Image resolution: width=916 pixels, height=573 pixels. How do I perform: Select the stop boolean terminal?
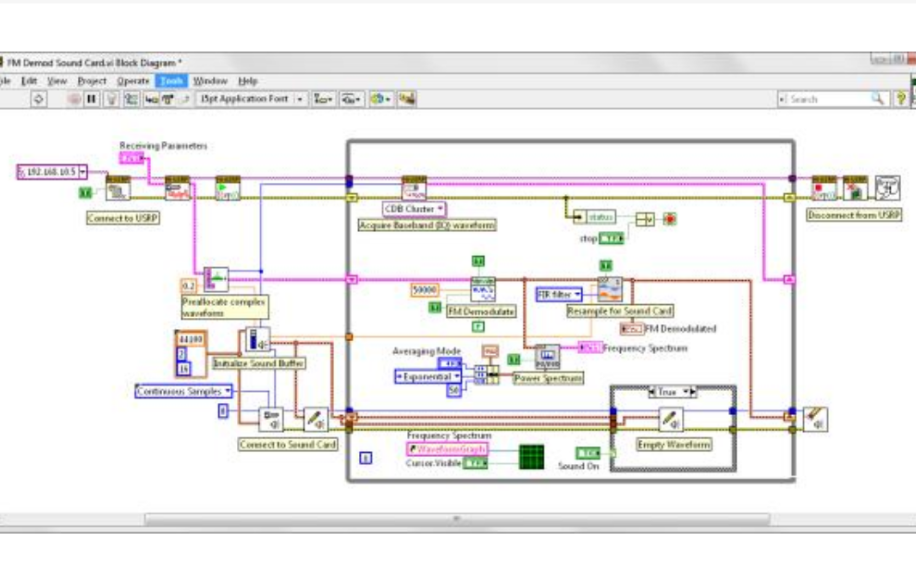[611, 238]
